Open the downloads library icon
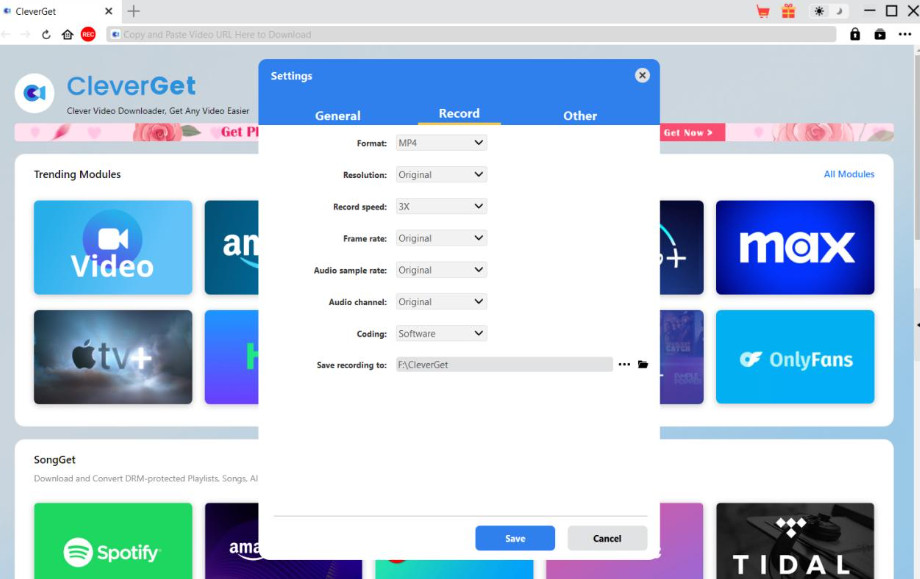 click(x=880, y=34)
